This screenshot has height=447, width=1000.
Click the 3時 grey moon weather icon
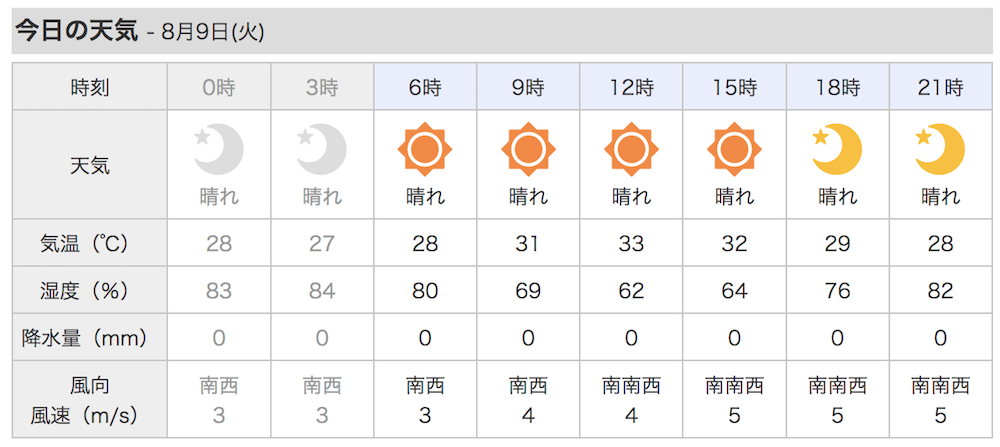pyautogui.click(x=321, y=151)
